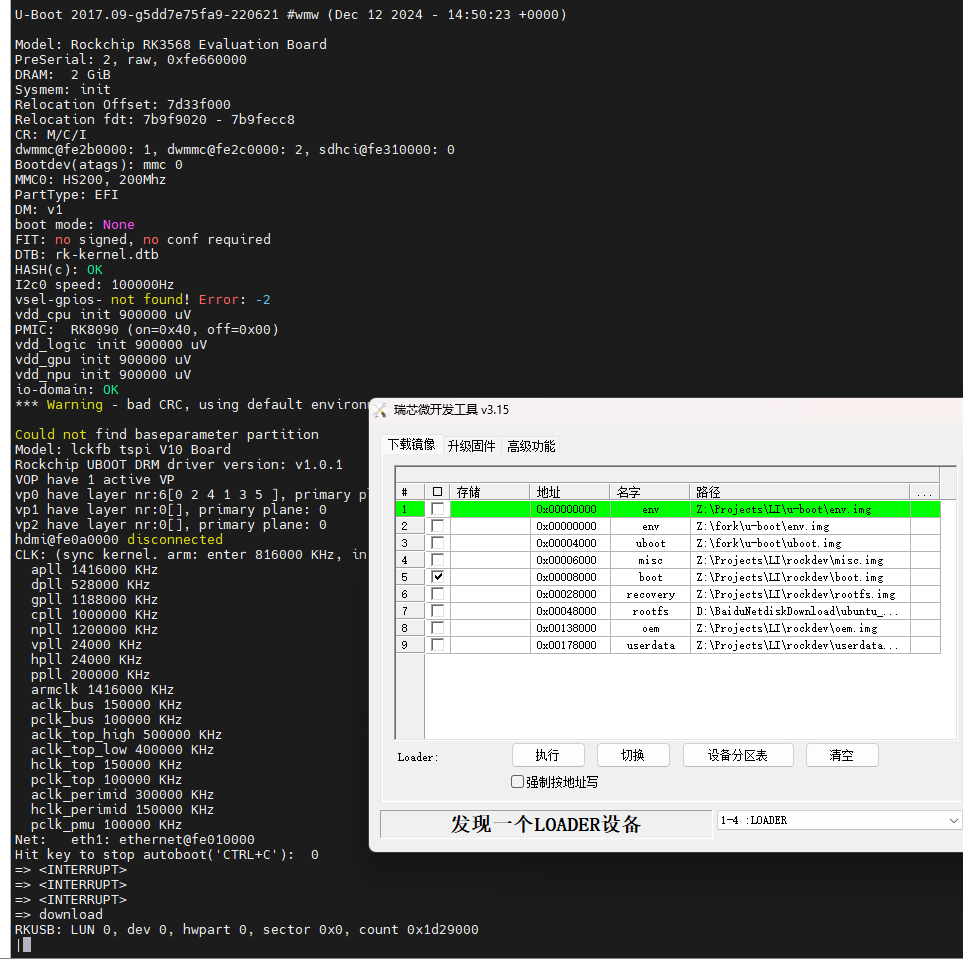Screen dimensions: 963x963
Task: Toggle checkbox for row 1 env
Action: (437, 509)
